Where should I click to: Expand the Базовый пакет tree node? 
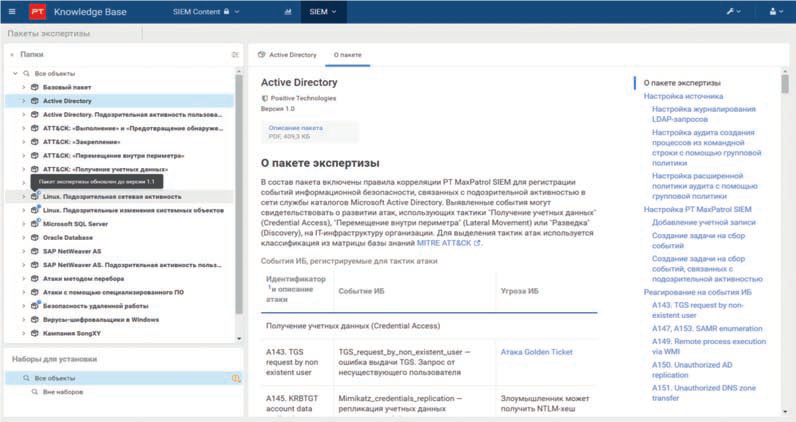click(x=23, y=87)
